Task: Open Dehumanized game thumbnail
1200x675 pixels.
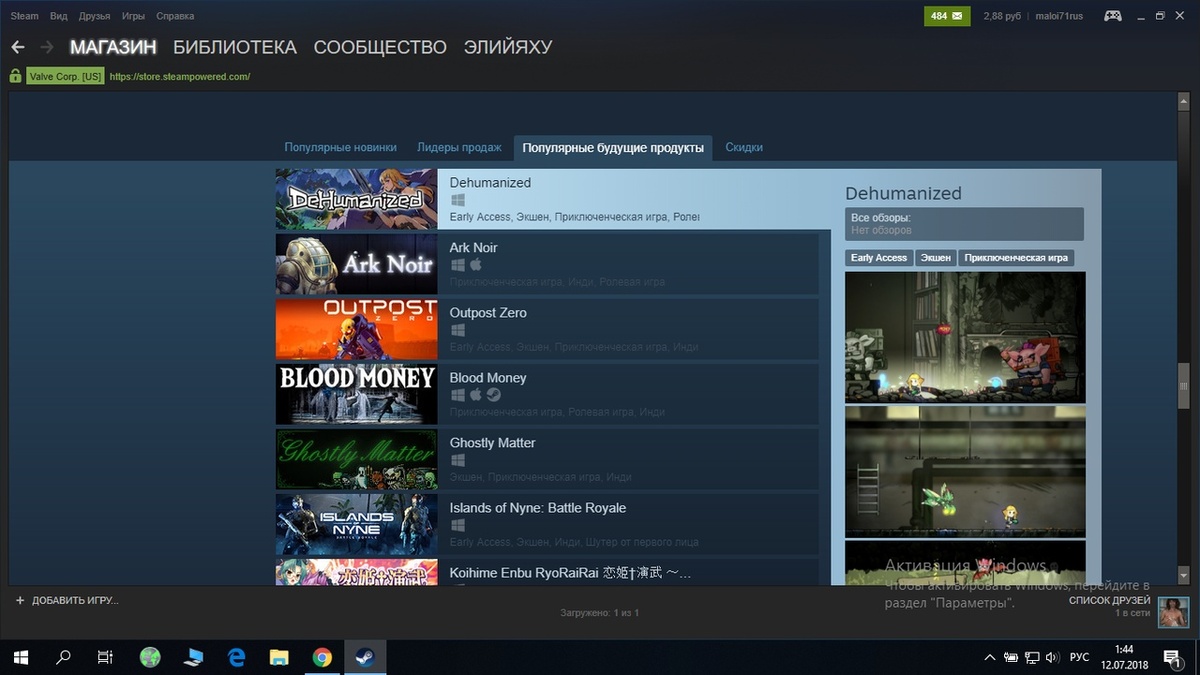Action: pos(356,199)
